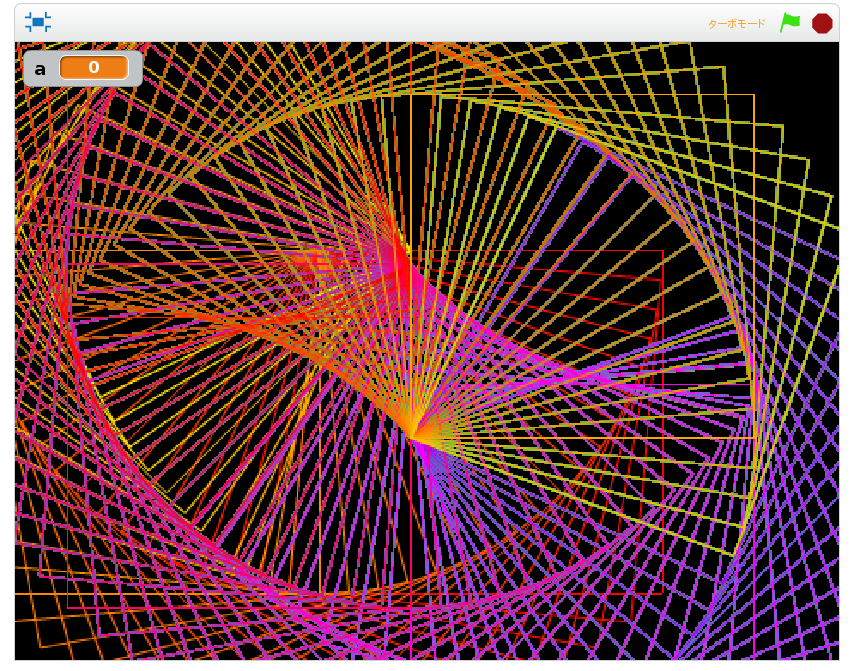The height and width of the screenshot is (671, 852).
Task: Click the orange value box showing 0
Action: pos(93,68)
